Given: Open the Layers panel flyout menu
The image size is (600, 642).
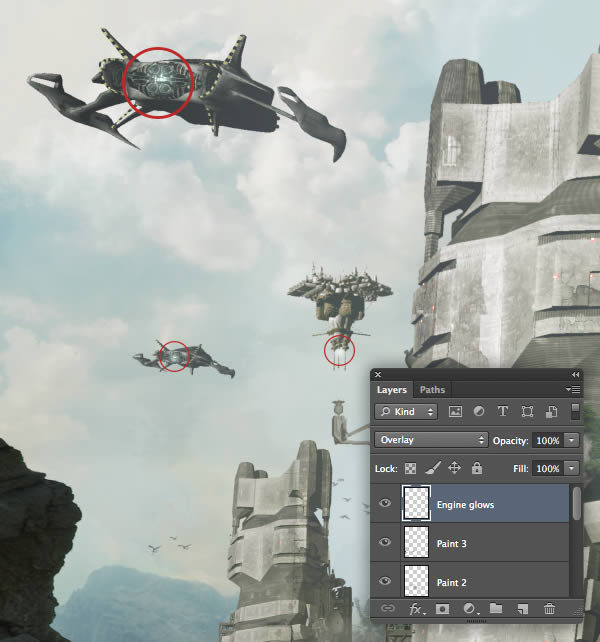Looking at the screenshot, I should pos(574,389).
